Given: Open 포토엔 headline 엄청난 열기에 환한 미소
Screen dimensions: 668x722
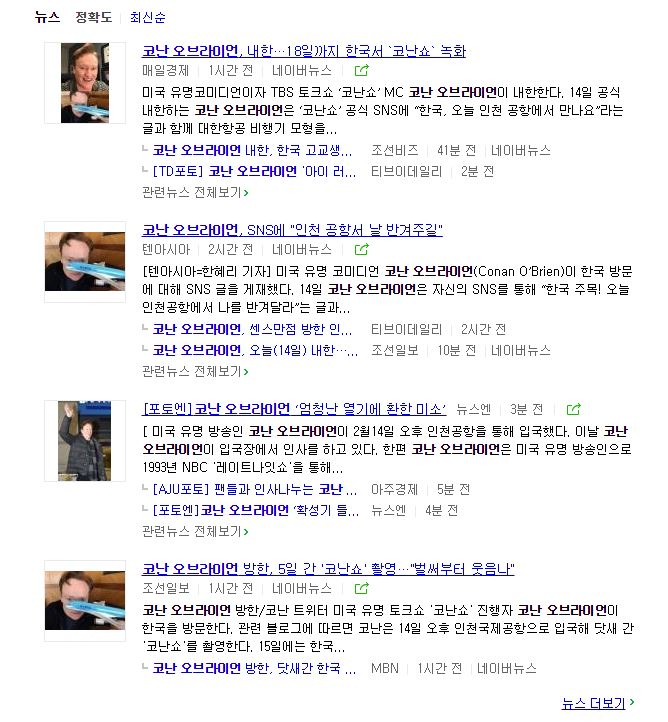Looking at the screenshot, I should pos(294,408).
